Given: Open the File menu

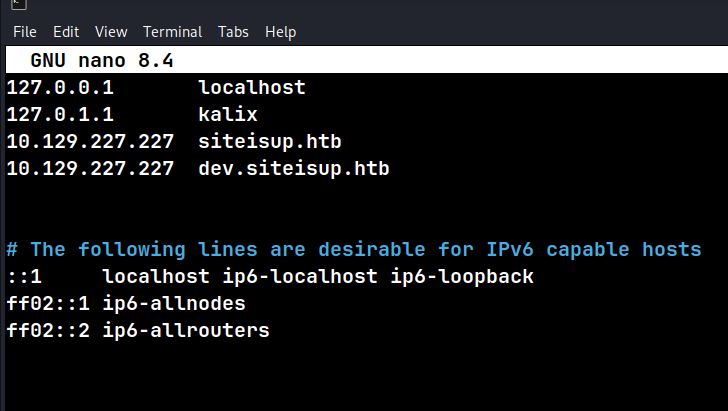Looking at the screenshot, I should pyautogui.click(x=25, y=32).
